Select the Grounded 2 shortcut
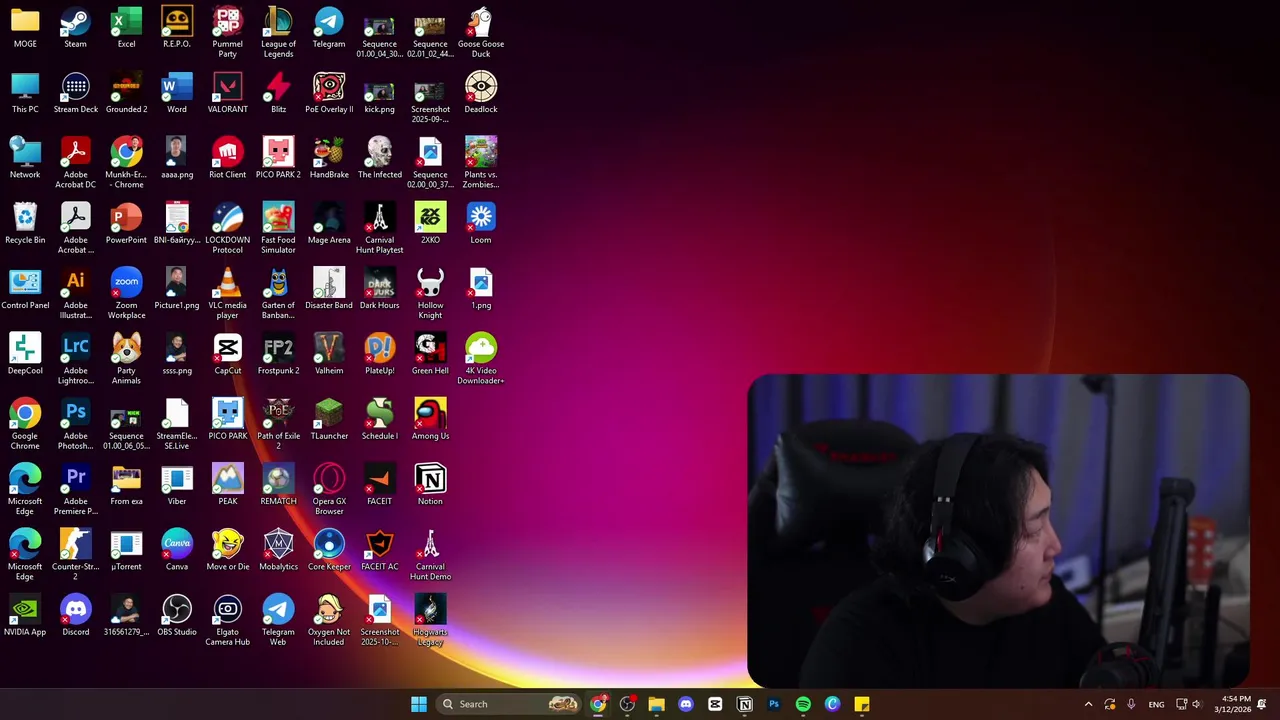This screenshot has width=1280, height=720. [126, 93]
